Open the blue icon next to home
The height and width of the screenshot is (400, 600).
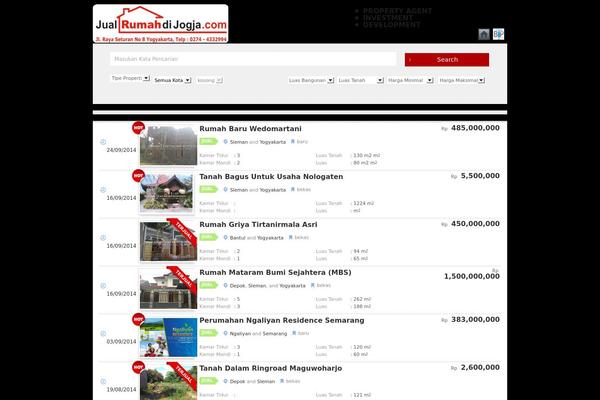point(498,34)
